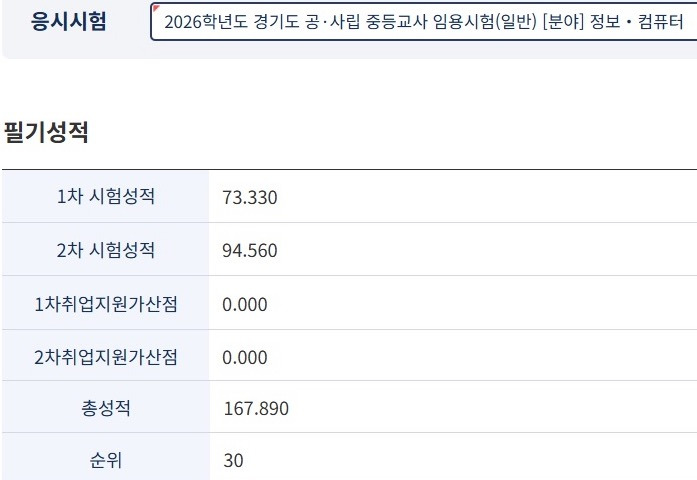Screen dimensions: 697x480
Task: Click the 정보・컴퓨터 text in exam field
Action: pyautogui.click(x=640, y=23)
